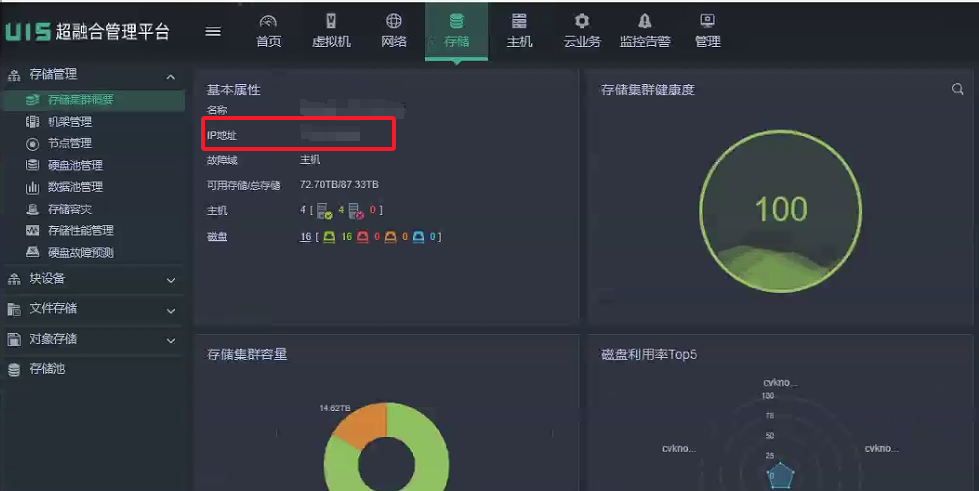
Task: Click the 硬盘池管理 disk icon
Action: 32,166
